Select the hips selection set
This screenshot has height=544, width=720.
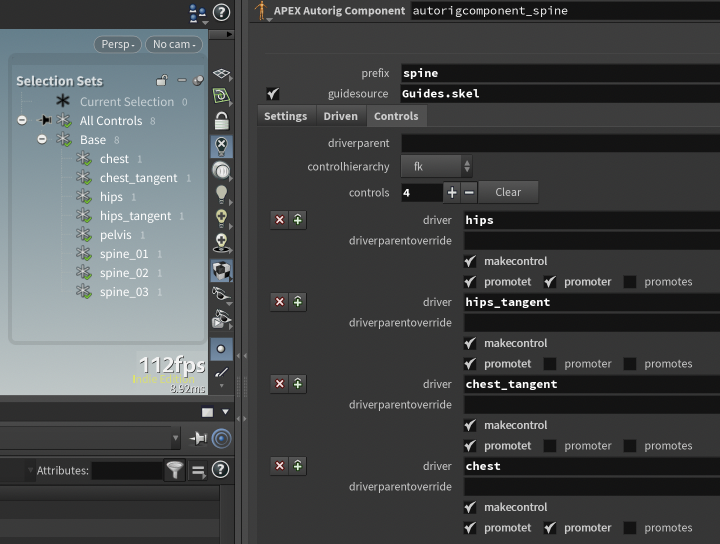111,196
